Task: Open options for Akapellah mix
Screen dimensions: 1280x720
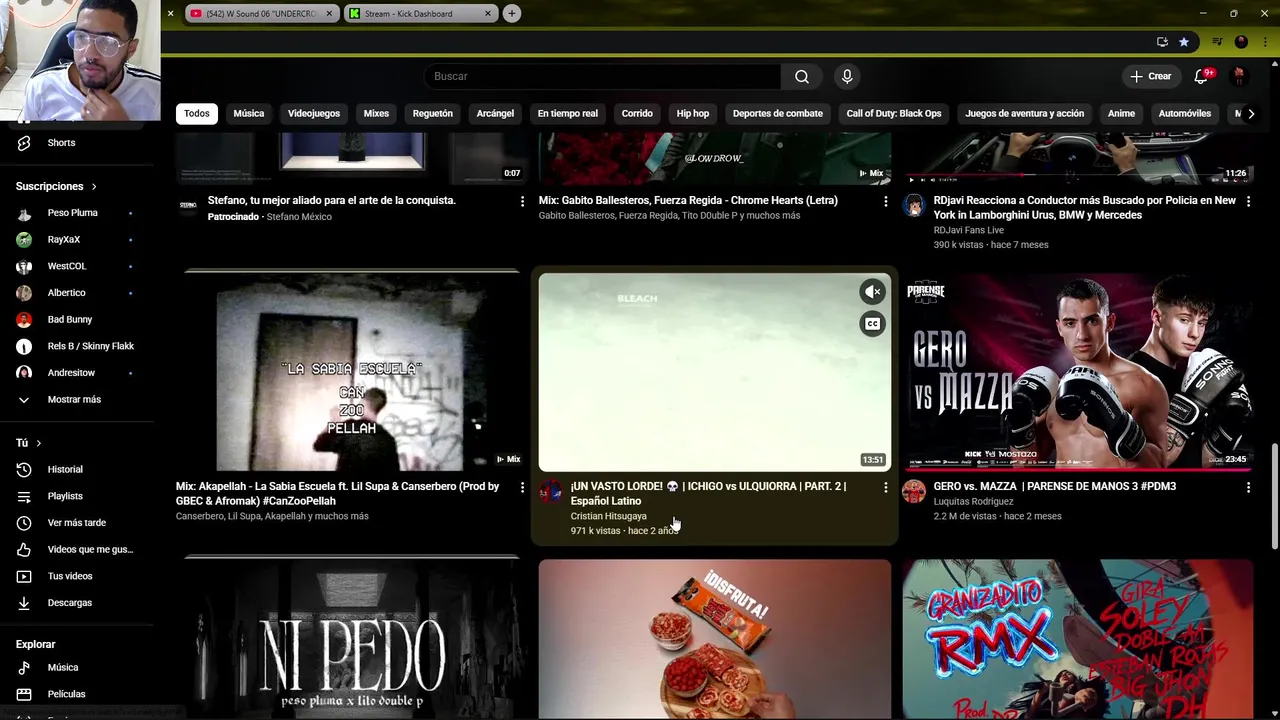Action: [522, 487]
